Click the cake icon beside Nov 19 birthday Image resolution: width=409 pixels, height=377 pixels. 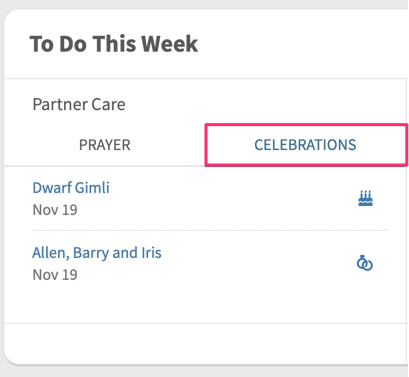[365, 198]
